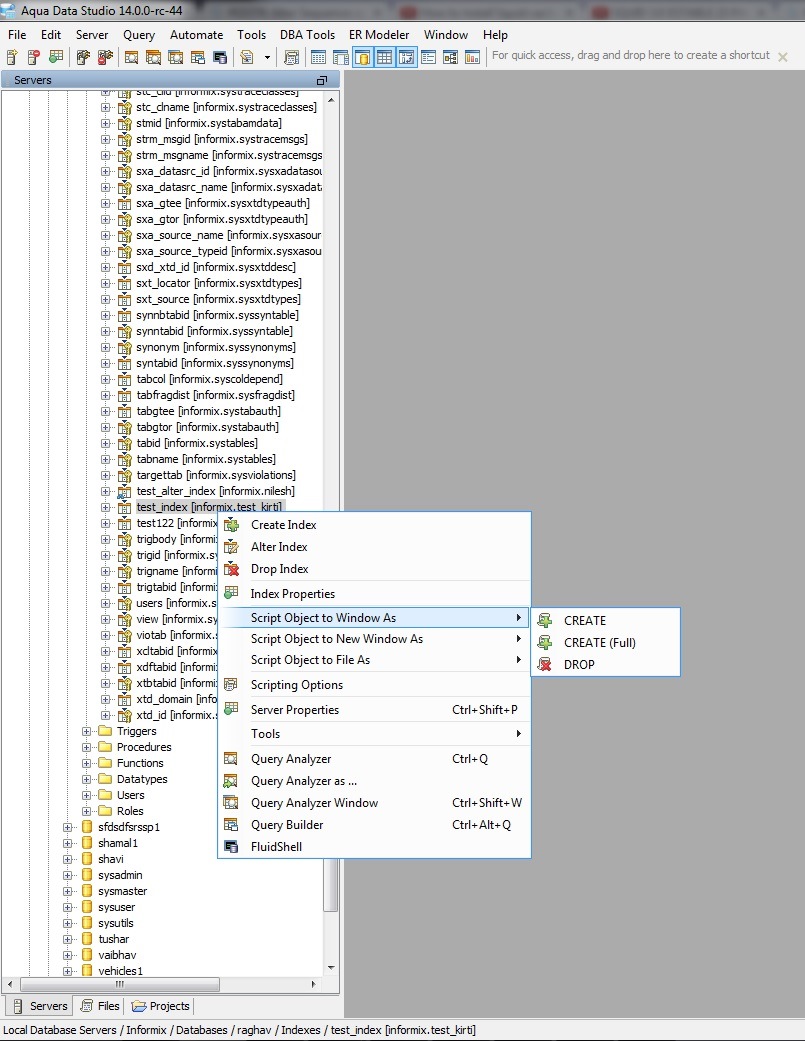Click the CREATE script icon in the submenu
805x1041 pixels.
[545, 621]
